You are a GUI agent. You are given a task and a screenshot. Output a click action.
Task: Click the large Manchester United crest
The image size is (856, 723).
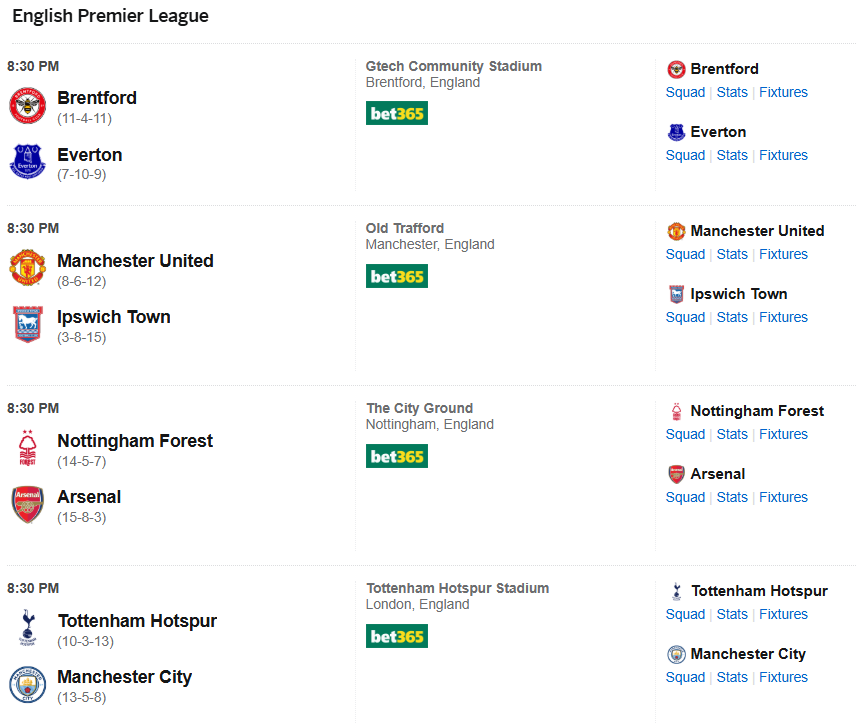(28, 268)
